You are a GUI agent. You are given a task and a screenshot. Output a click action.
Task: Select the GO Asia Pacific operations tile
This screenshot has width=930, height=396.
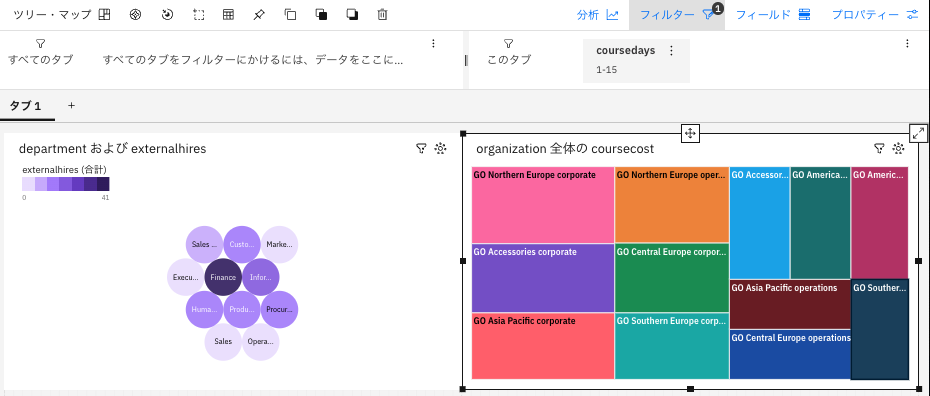point(790,304)
